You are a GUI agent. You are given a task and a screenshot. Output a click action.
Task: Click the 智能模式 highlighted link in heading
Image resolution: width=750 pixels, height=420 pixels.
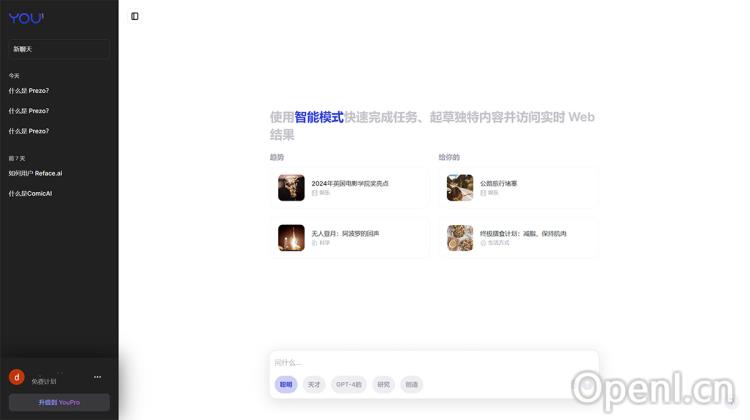coord(318,117)
